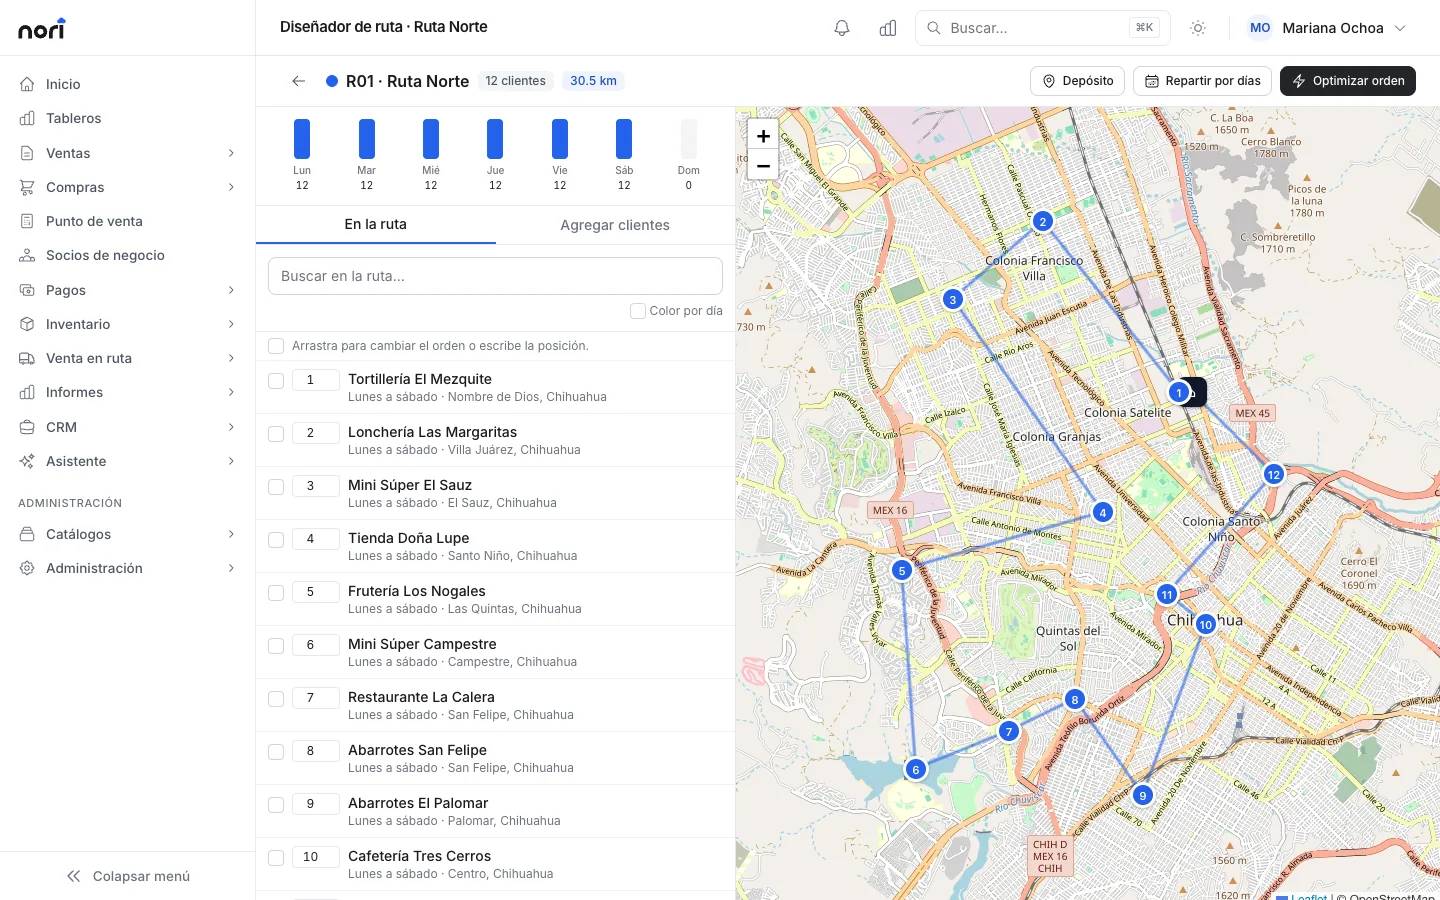The image size is (1440, 900).
Task: Open the notifications bell
Action: click(x=842, y=28)
